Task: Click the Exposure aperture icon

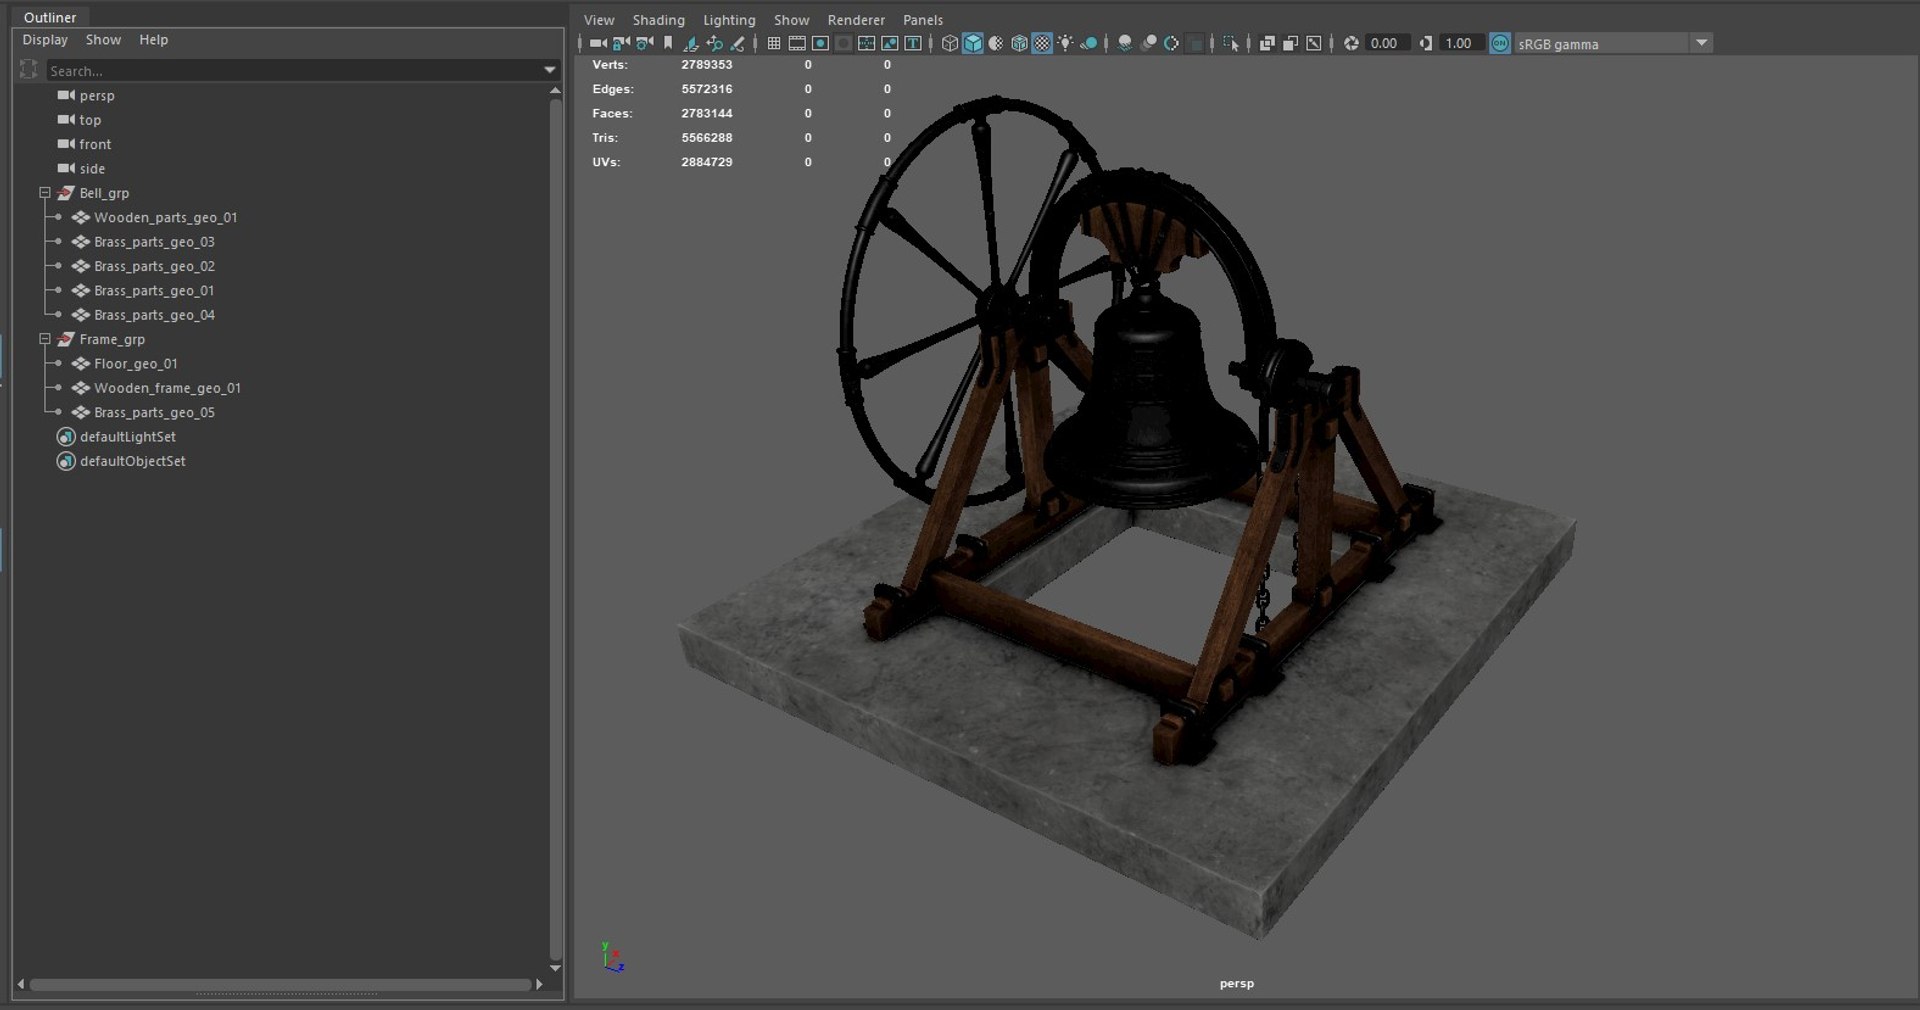Action: 1351,43
